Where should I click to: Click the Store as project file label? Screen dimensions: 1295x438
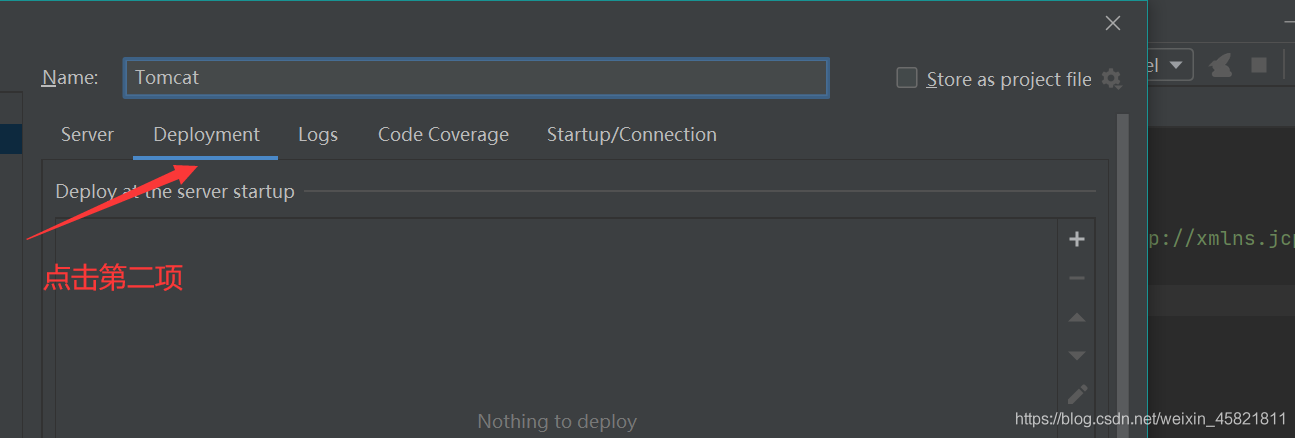pos(1008,79)
